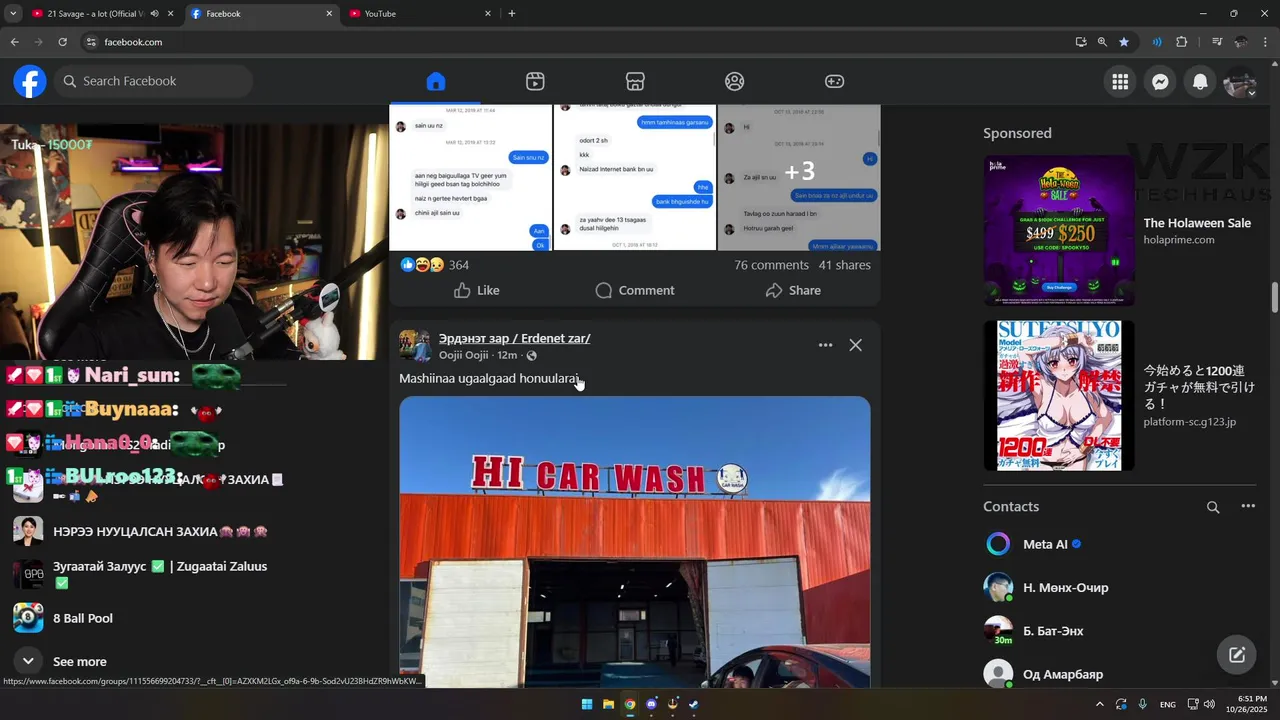Click the Facebook logo
Image resolution: width=1280 pixels, height=720 pixels.
(x=30, y=81)
